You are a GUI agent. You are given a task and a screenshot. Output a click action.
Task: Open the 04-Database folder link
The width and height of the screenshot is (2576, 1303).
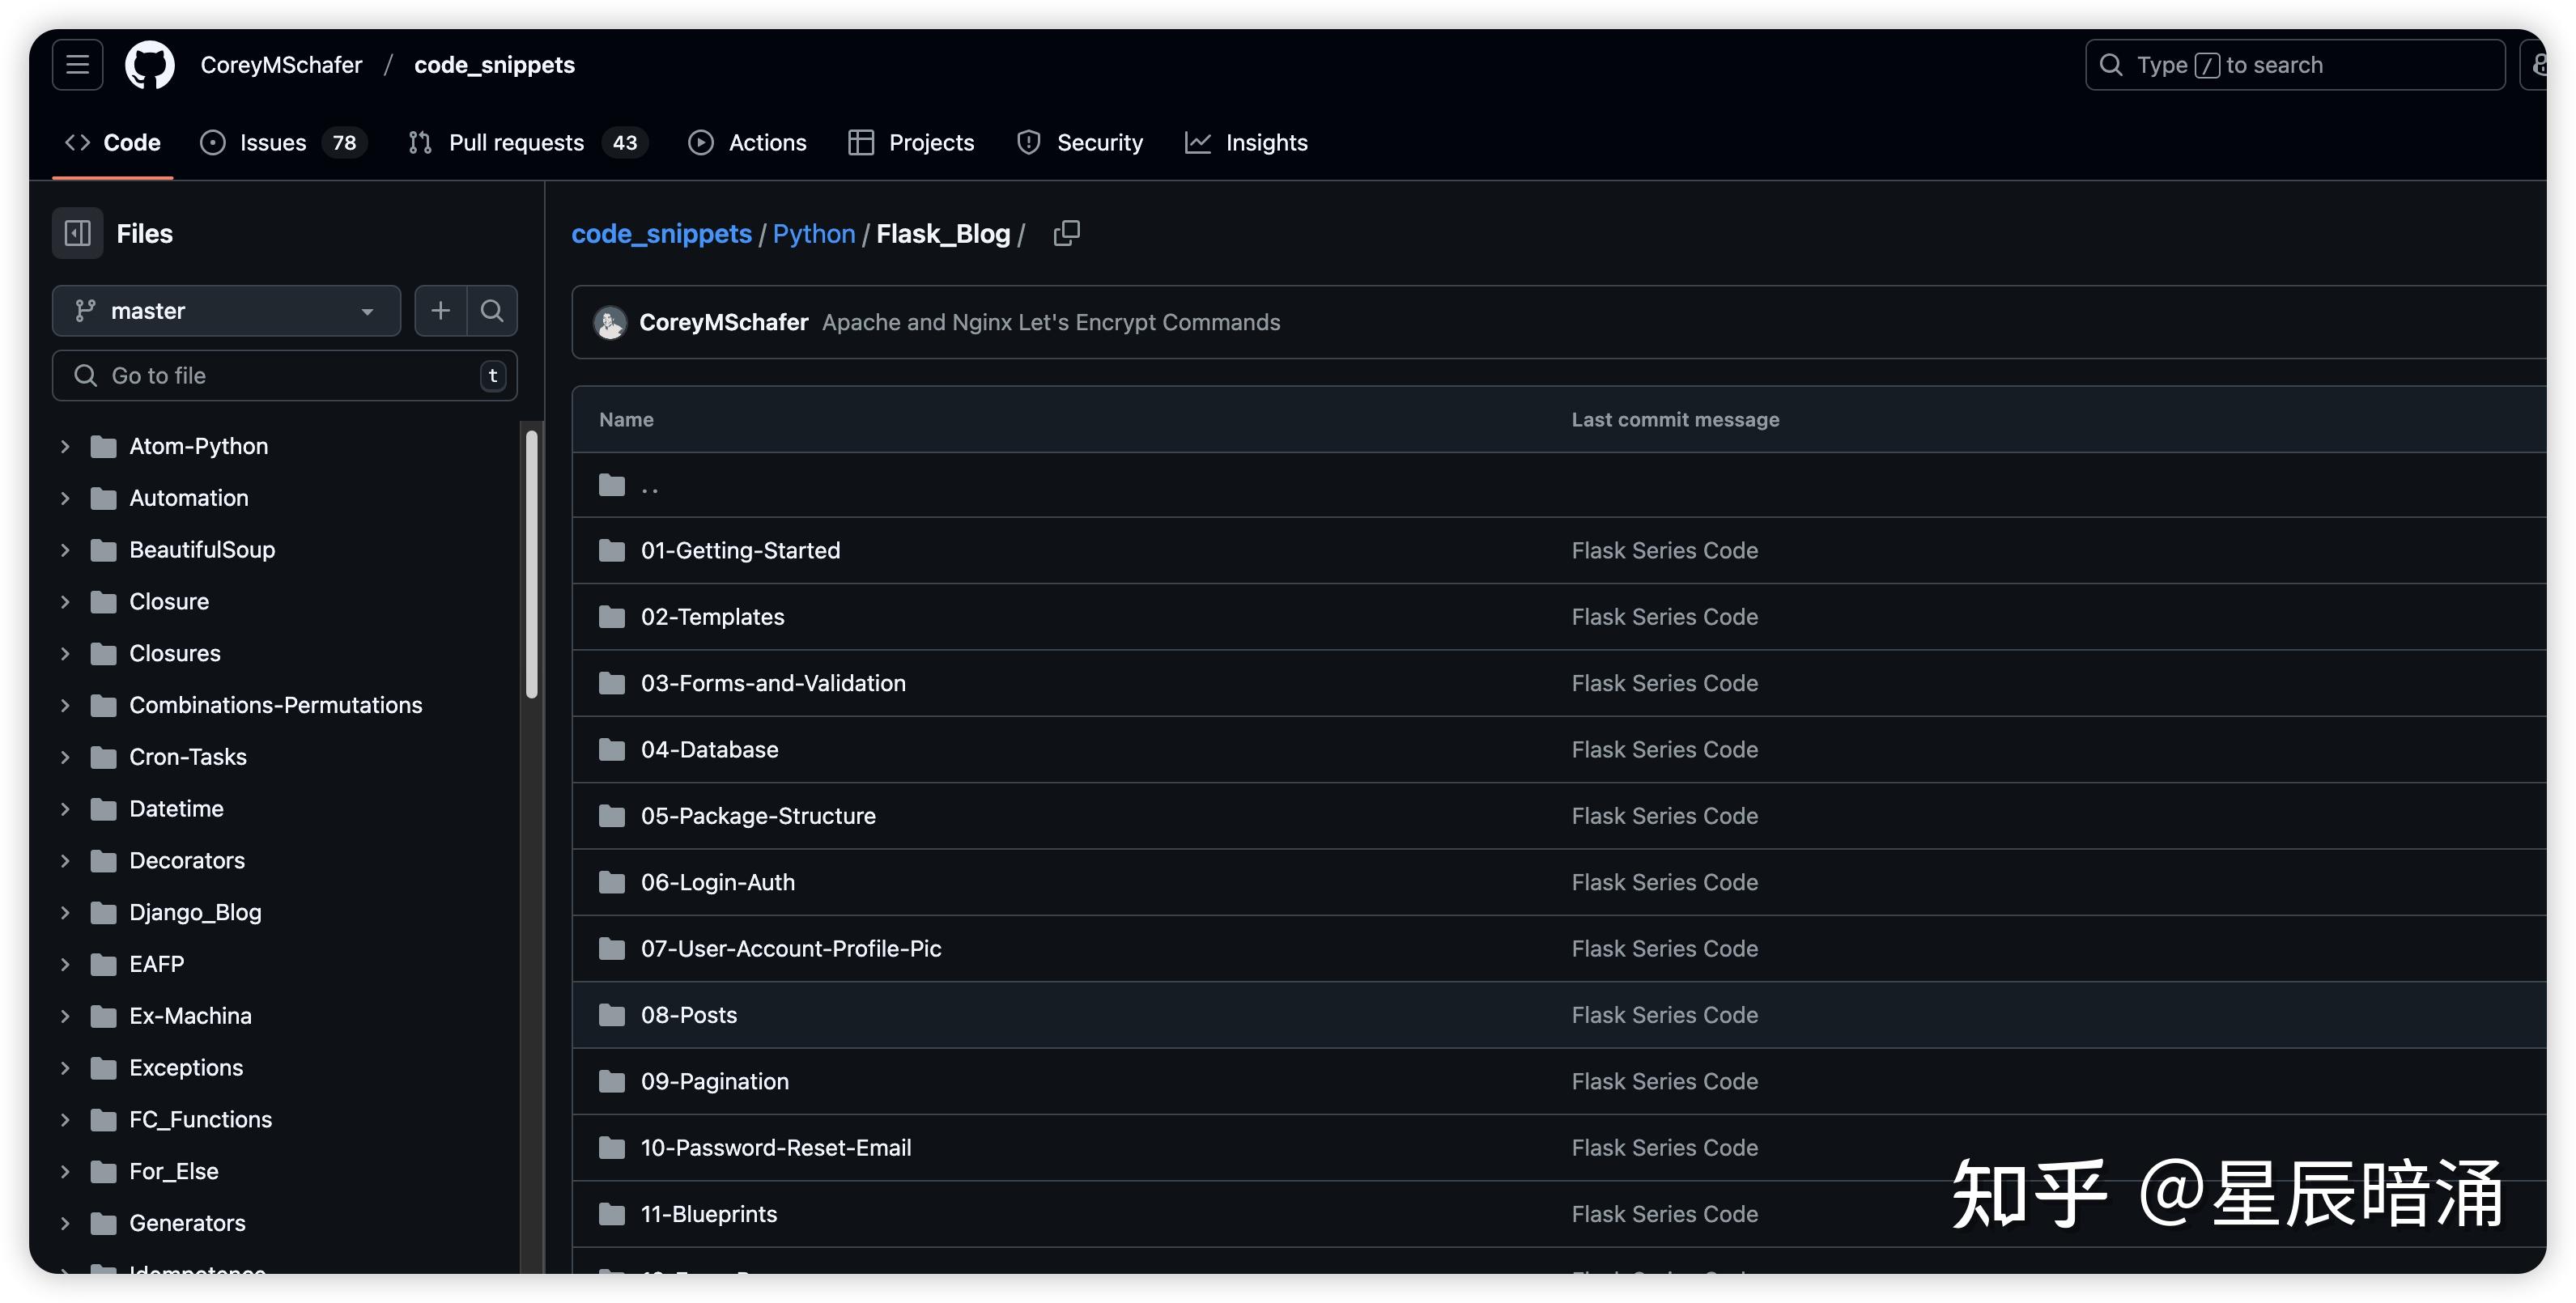709,750
